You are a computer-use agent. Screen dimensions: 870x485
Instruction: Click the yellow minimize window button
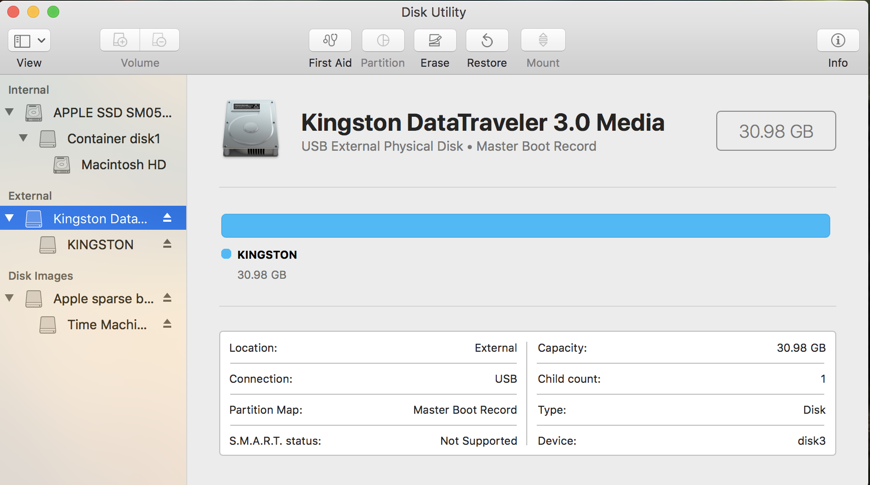pos(33,12)
